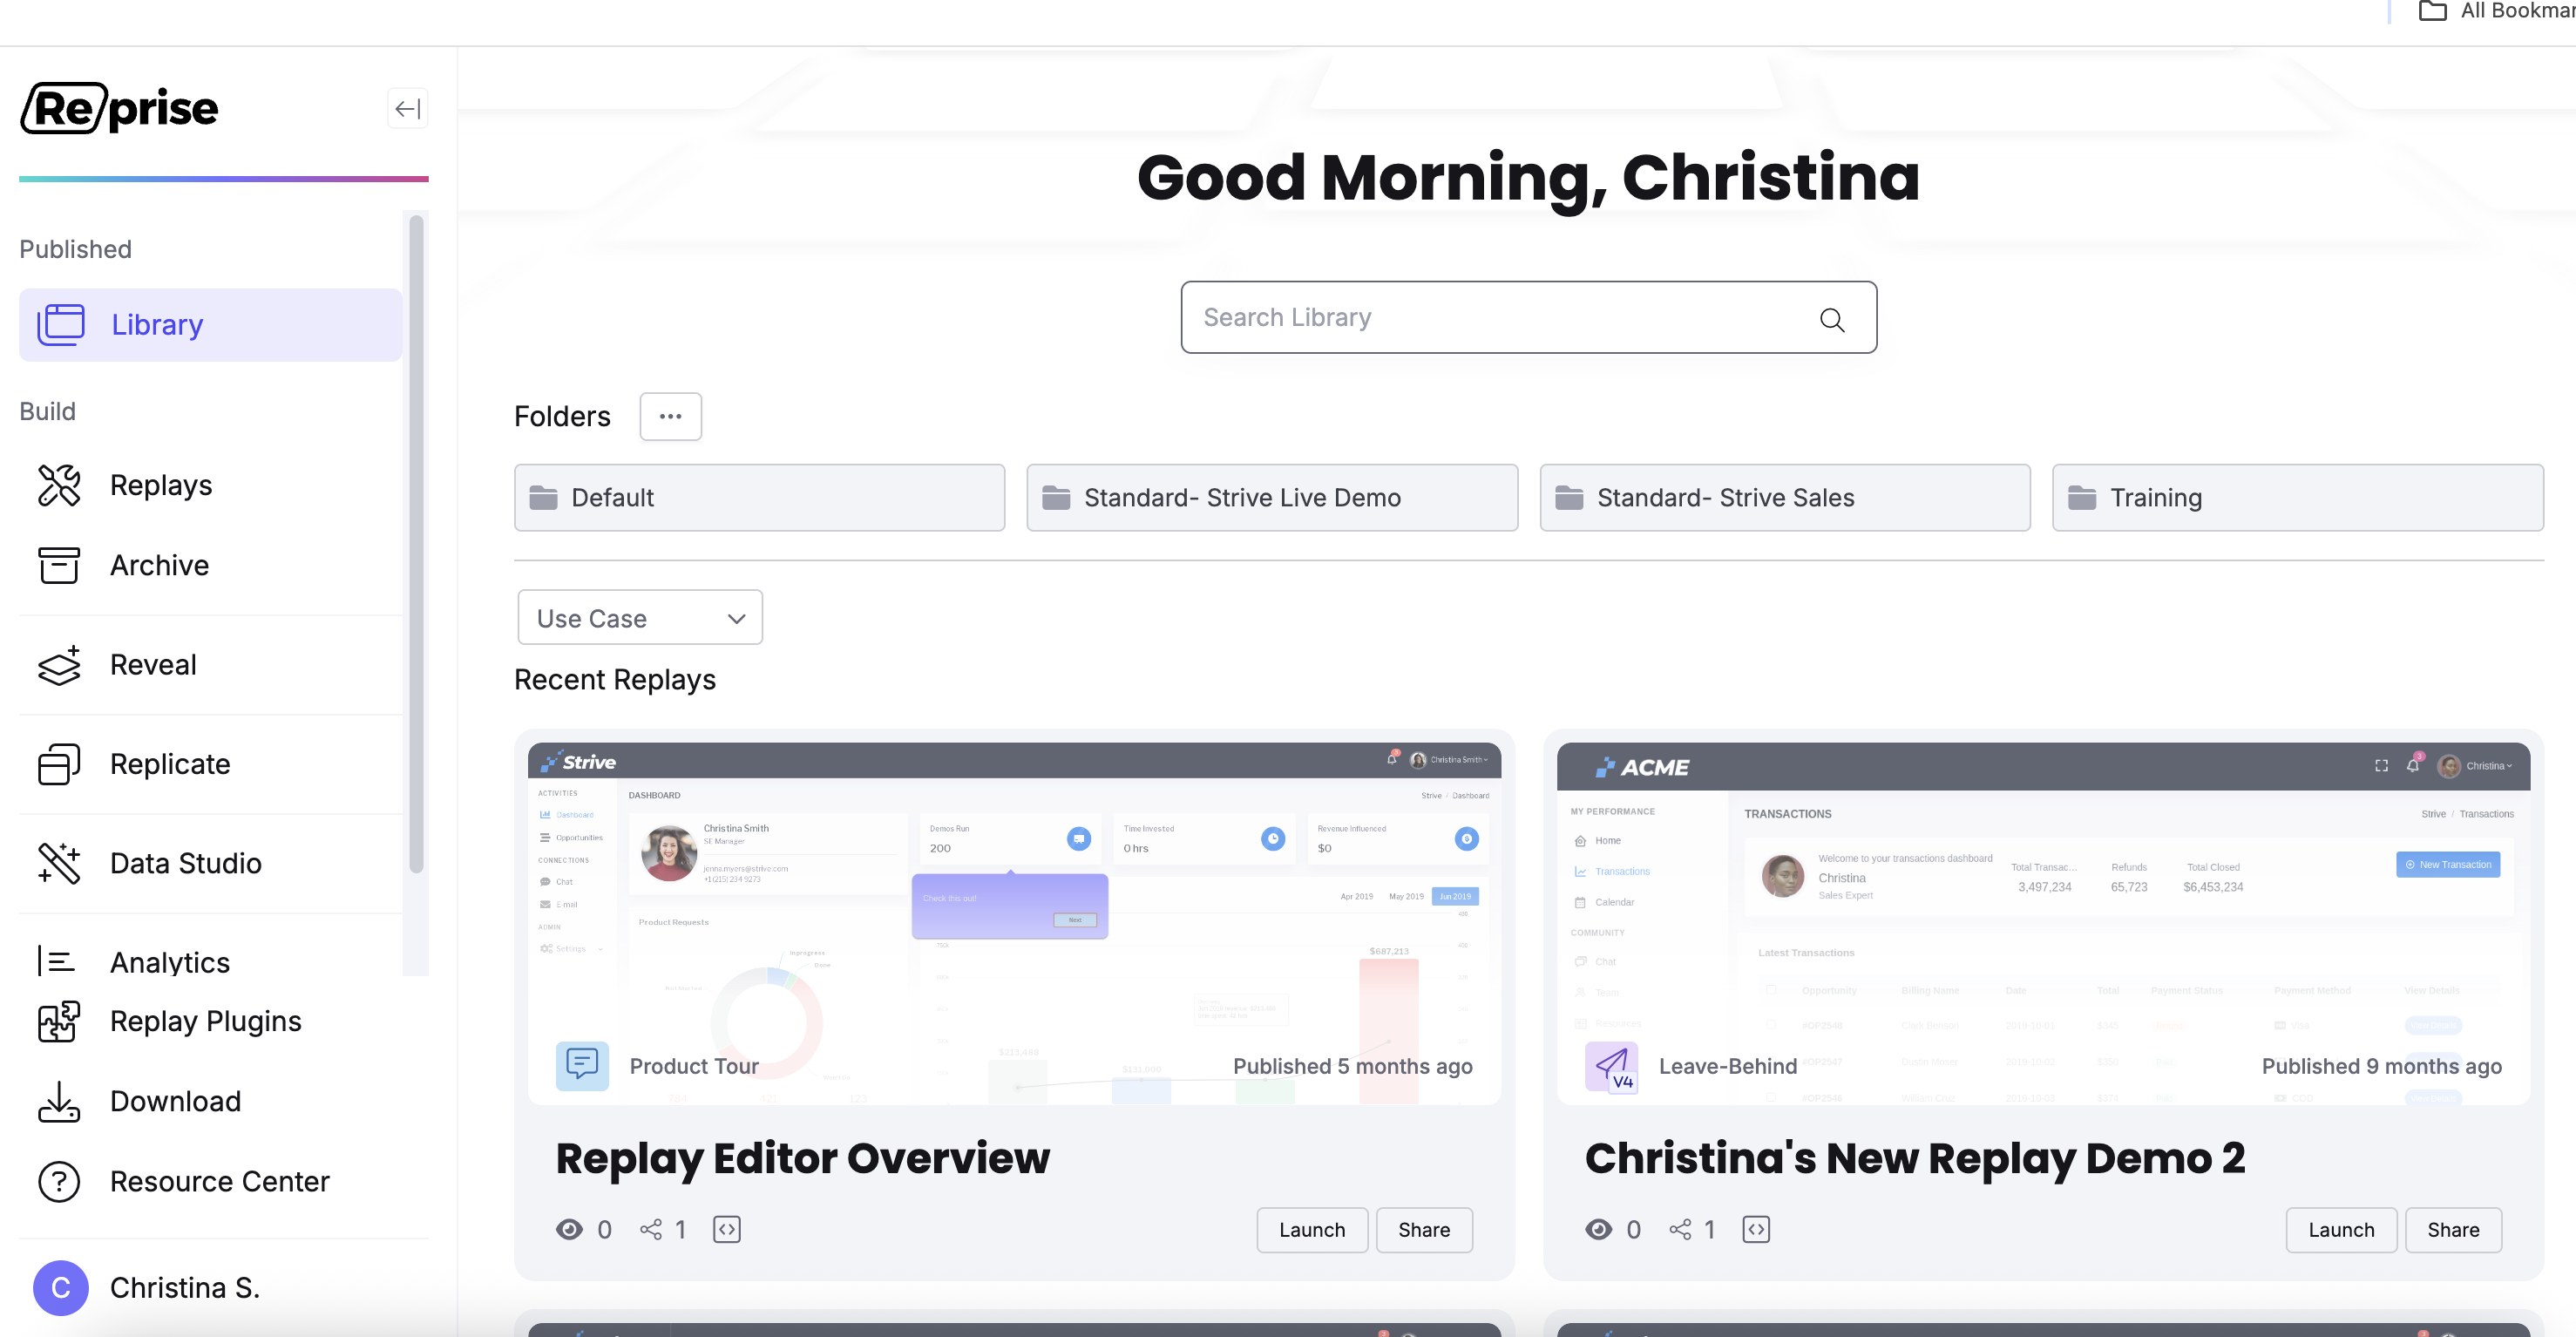This screenshot has width=2576, height=1337.
Task: Open Christina's New Replay Demo 2 thumbnail
Action: tap(2043, 923)
